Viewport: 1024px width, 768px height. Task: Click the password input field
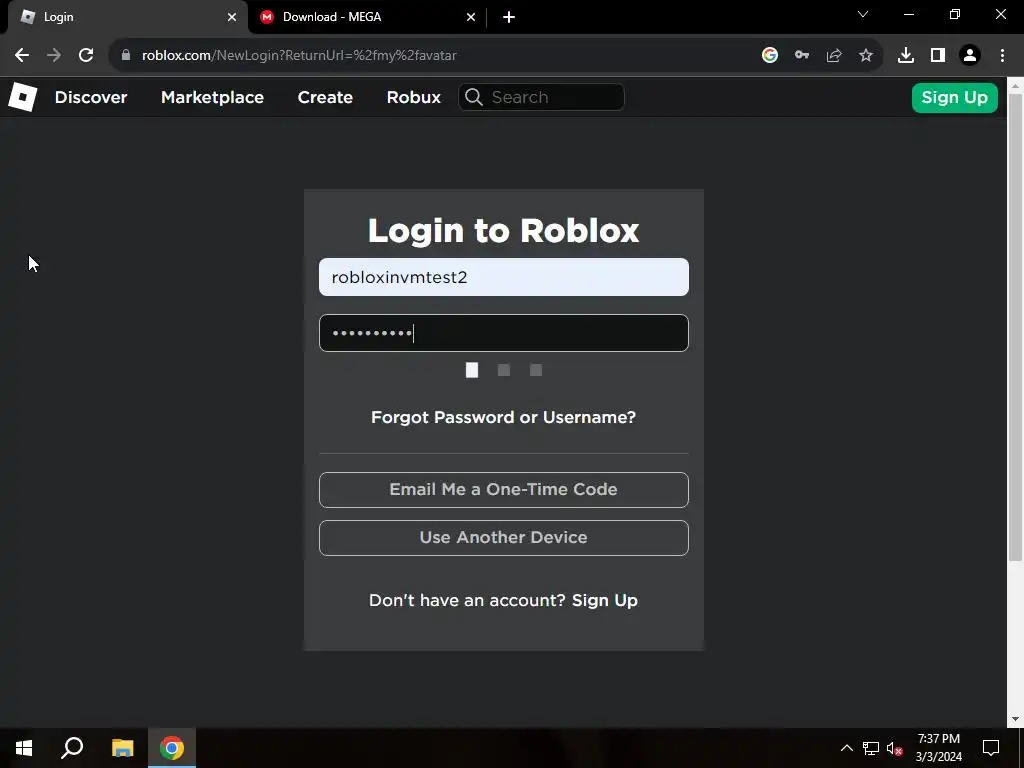pos(504,333)
